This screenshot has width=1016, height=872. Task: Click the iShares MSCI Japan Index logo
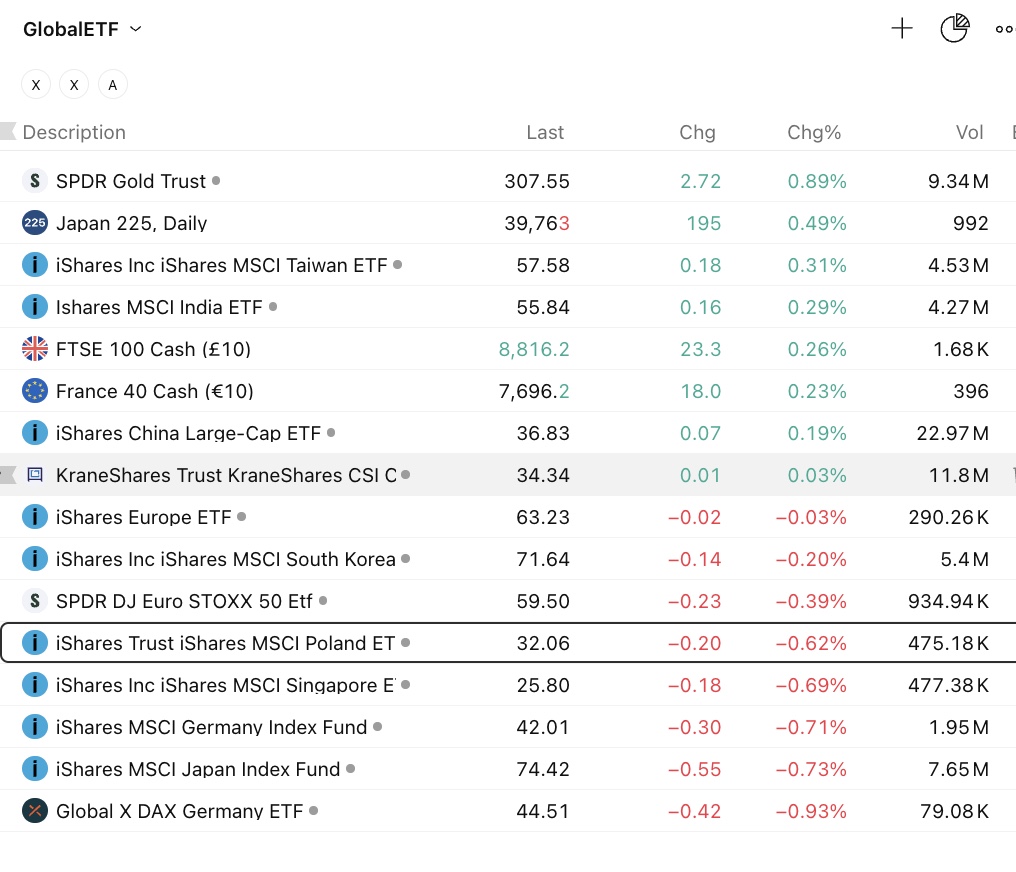pos(35,769)
